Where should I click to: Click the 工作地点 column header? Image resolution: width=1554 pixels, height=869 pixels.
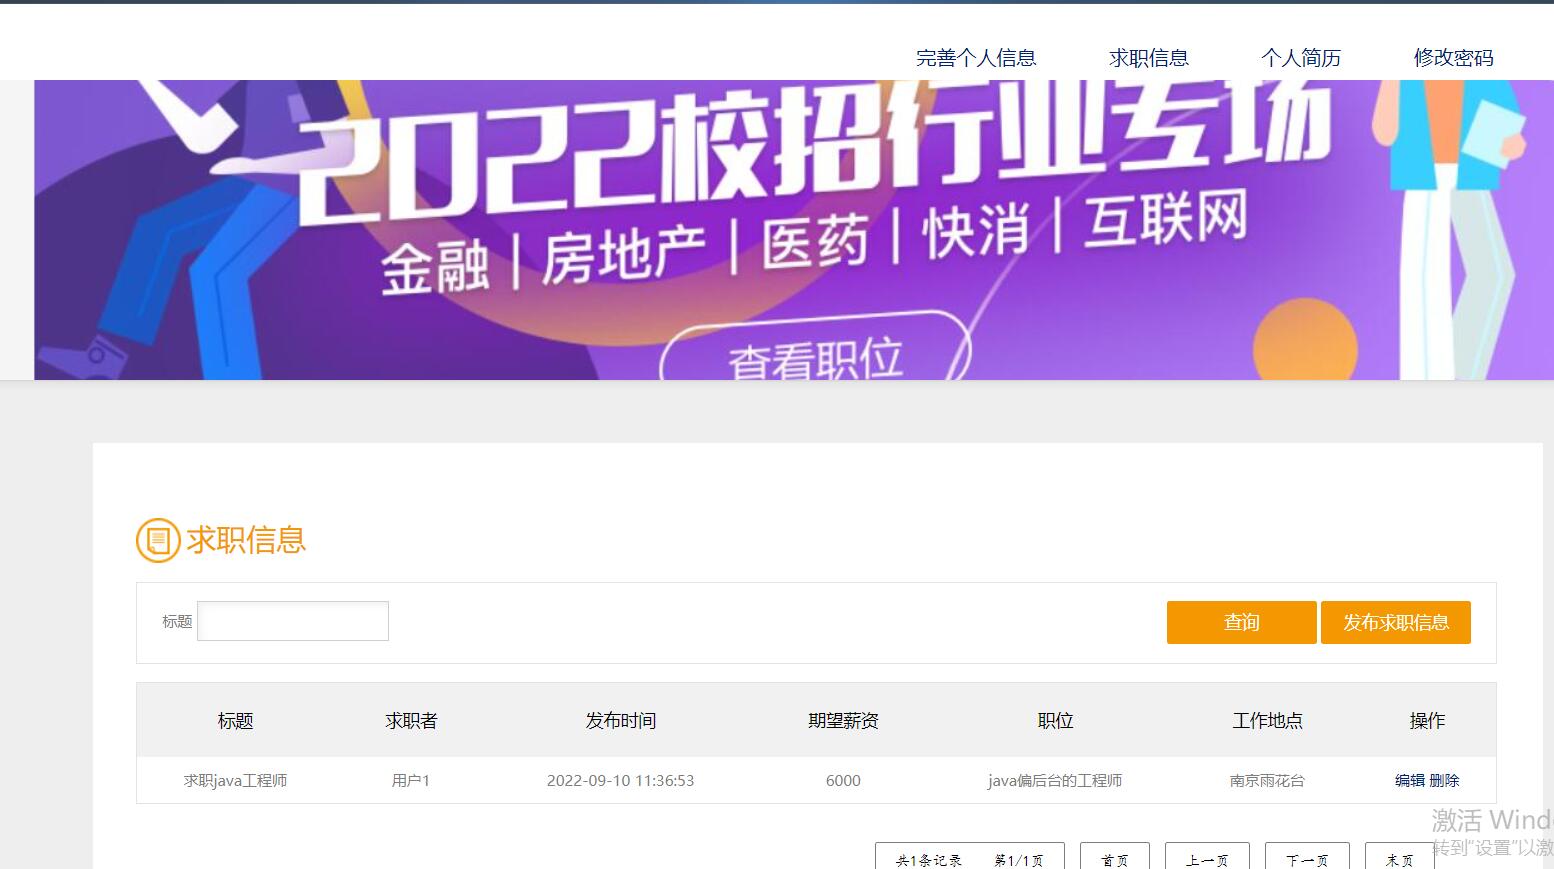(1267, 720)
